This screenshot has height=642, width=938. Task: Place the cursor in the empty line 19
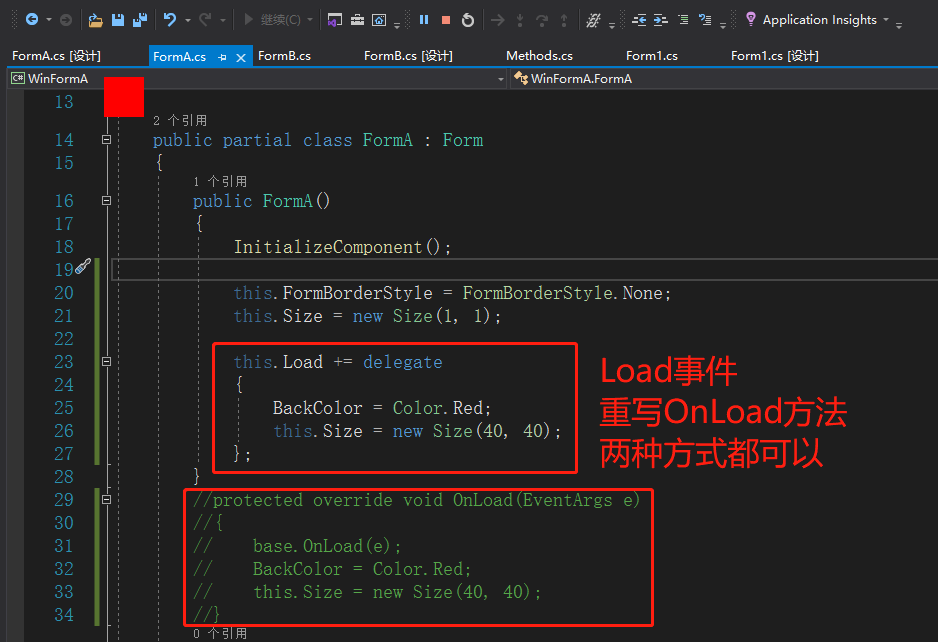tap(525, 270)
